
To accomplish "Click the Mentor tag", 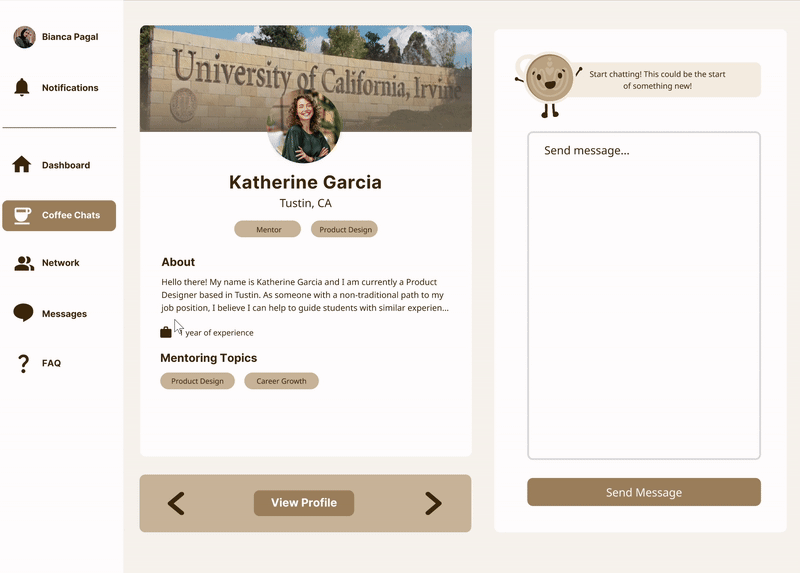I will pos(268,229).
